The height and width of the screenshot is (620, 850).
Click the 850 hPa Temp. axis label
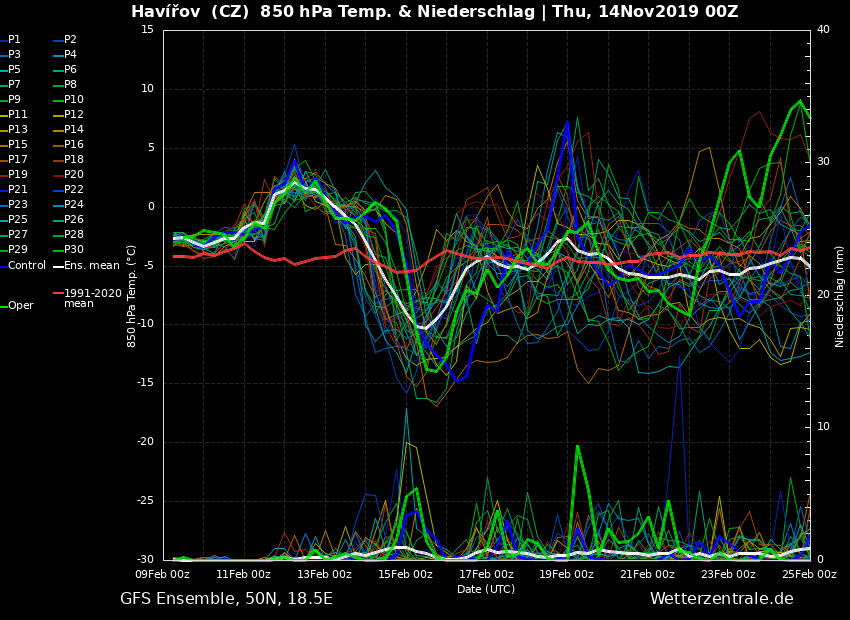[132, 295]
